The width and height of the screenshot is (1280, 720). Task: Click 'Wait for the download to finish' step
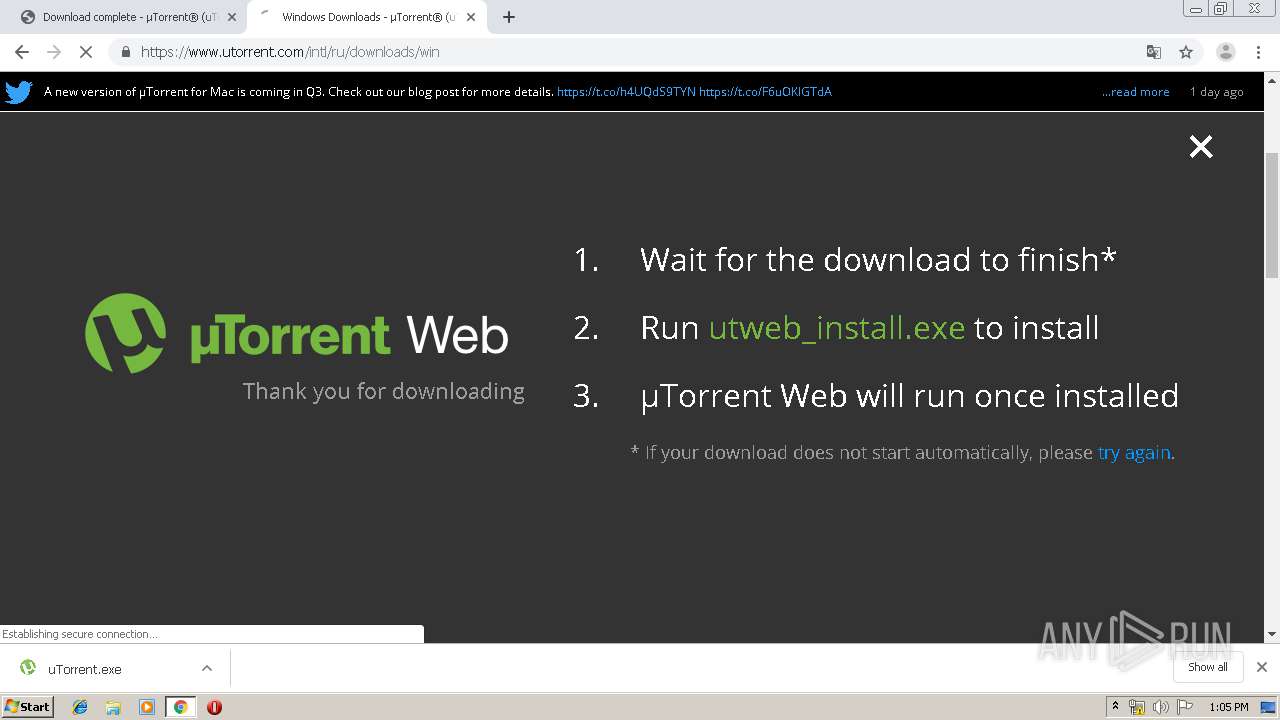pos(878,260)
